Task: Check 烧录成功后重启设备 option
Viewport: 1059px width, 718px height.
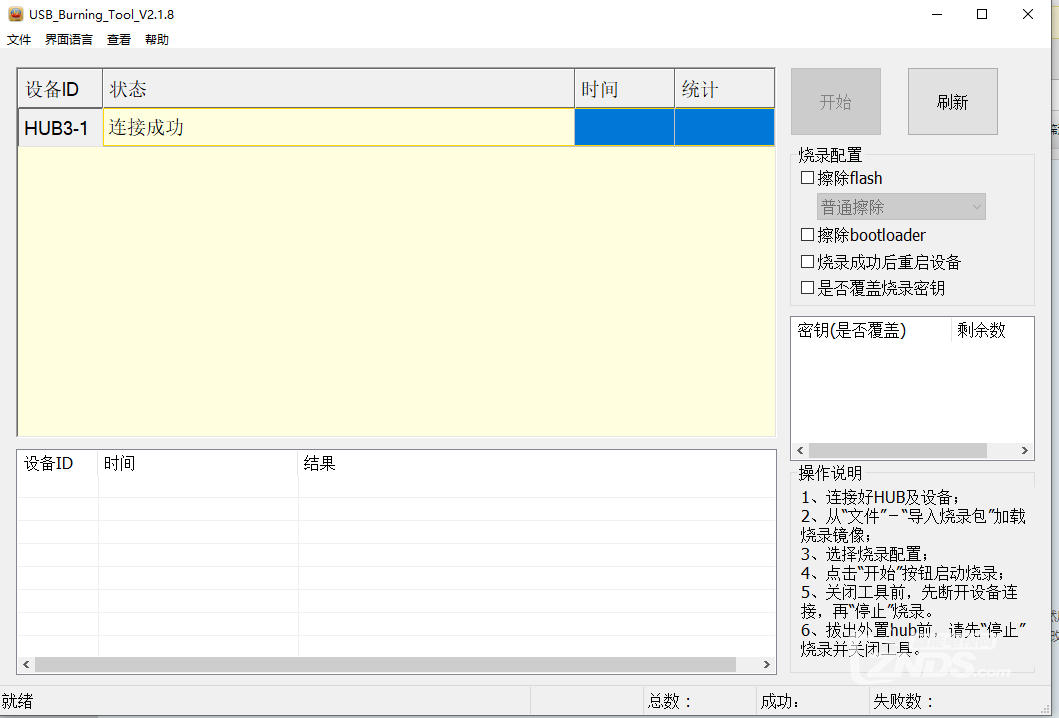Action: coord(807,261)
